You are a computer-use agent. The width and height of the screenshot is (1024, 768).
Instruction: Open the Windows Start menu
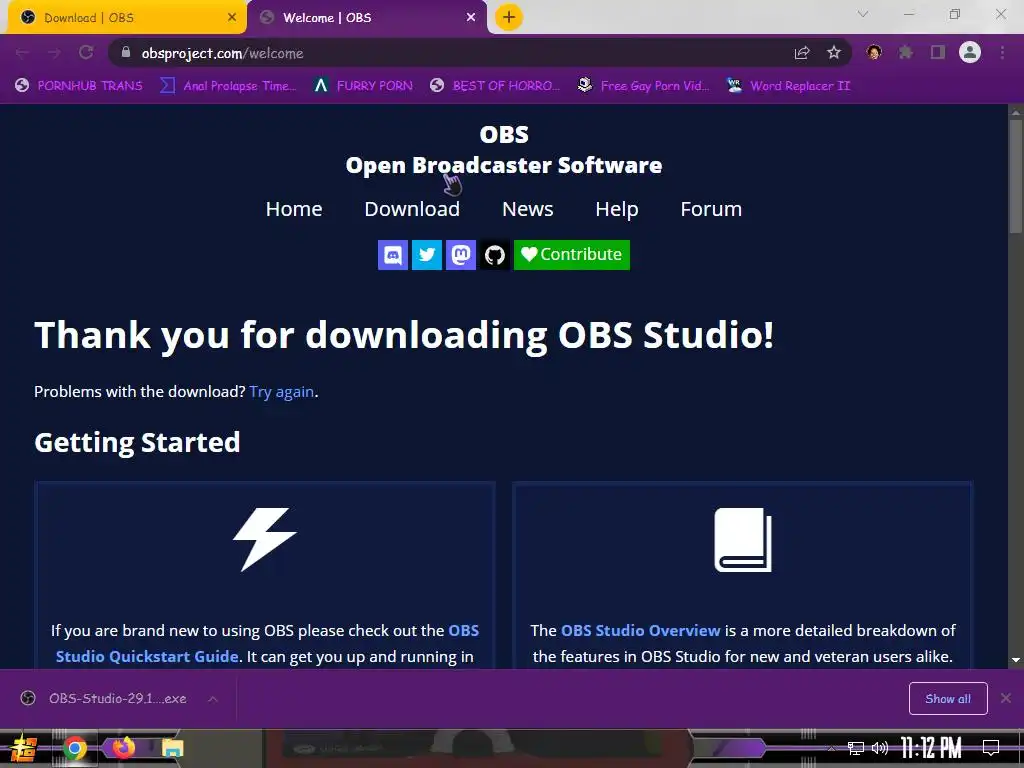tap(24, 748)
